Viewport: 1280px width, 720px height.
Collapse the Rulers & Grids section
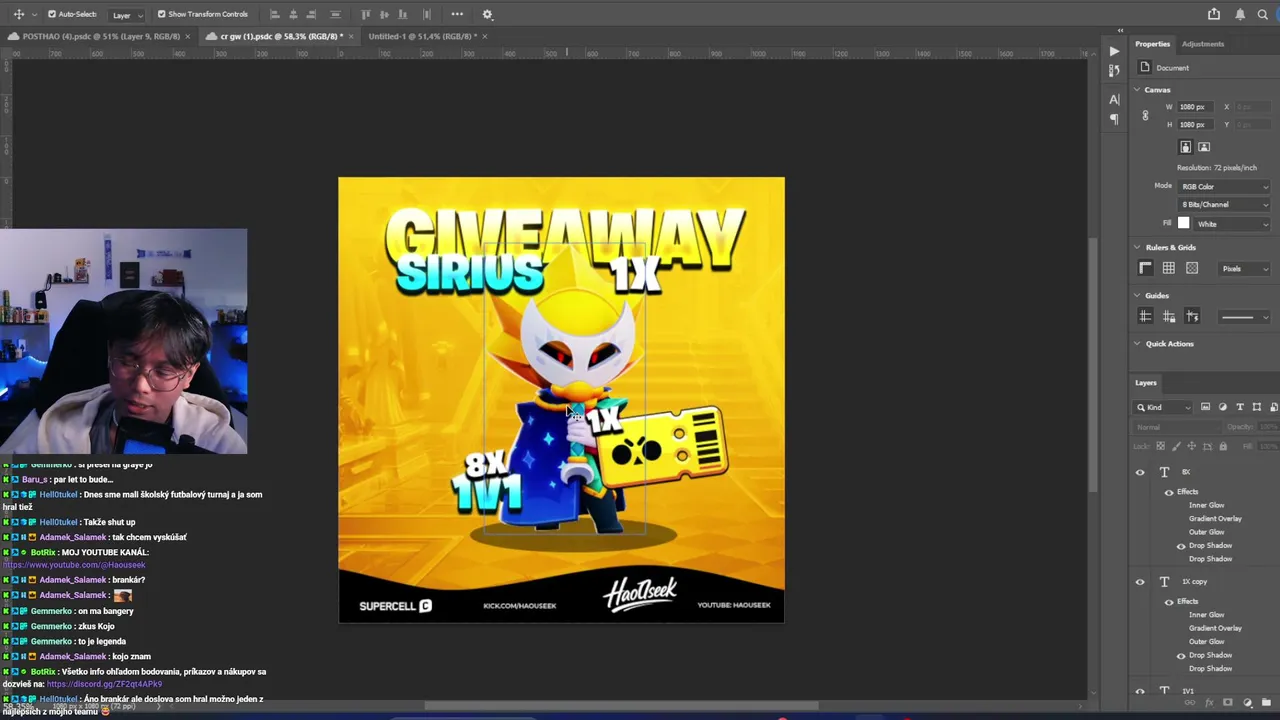click(x=1137, y=247)
